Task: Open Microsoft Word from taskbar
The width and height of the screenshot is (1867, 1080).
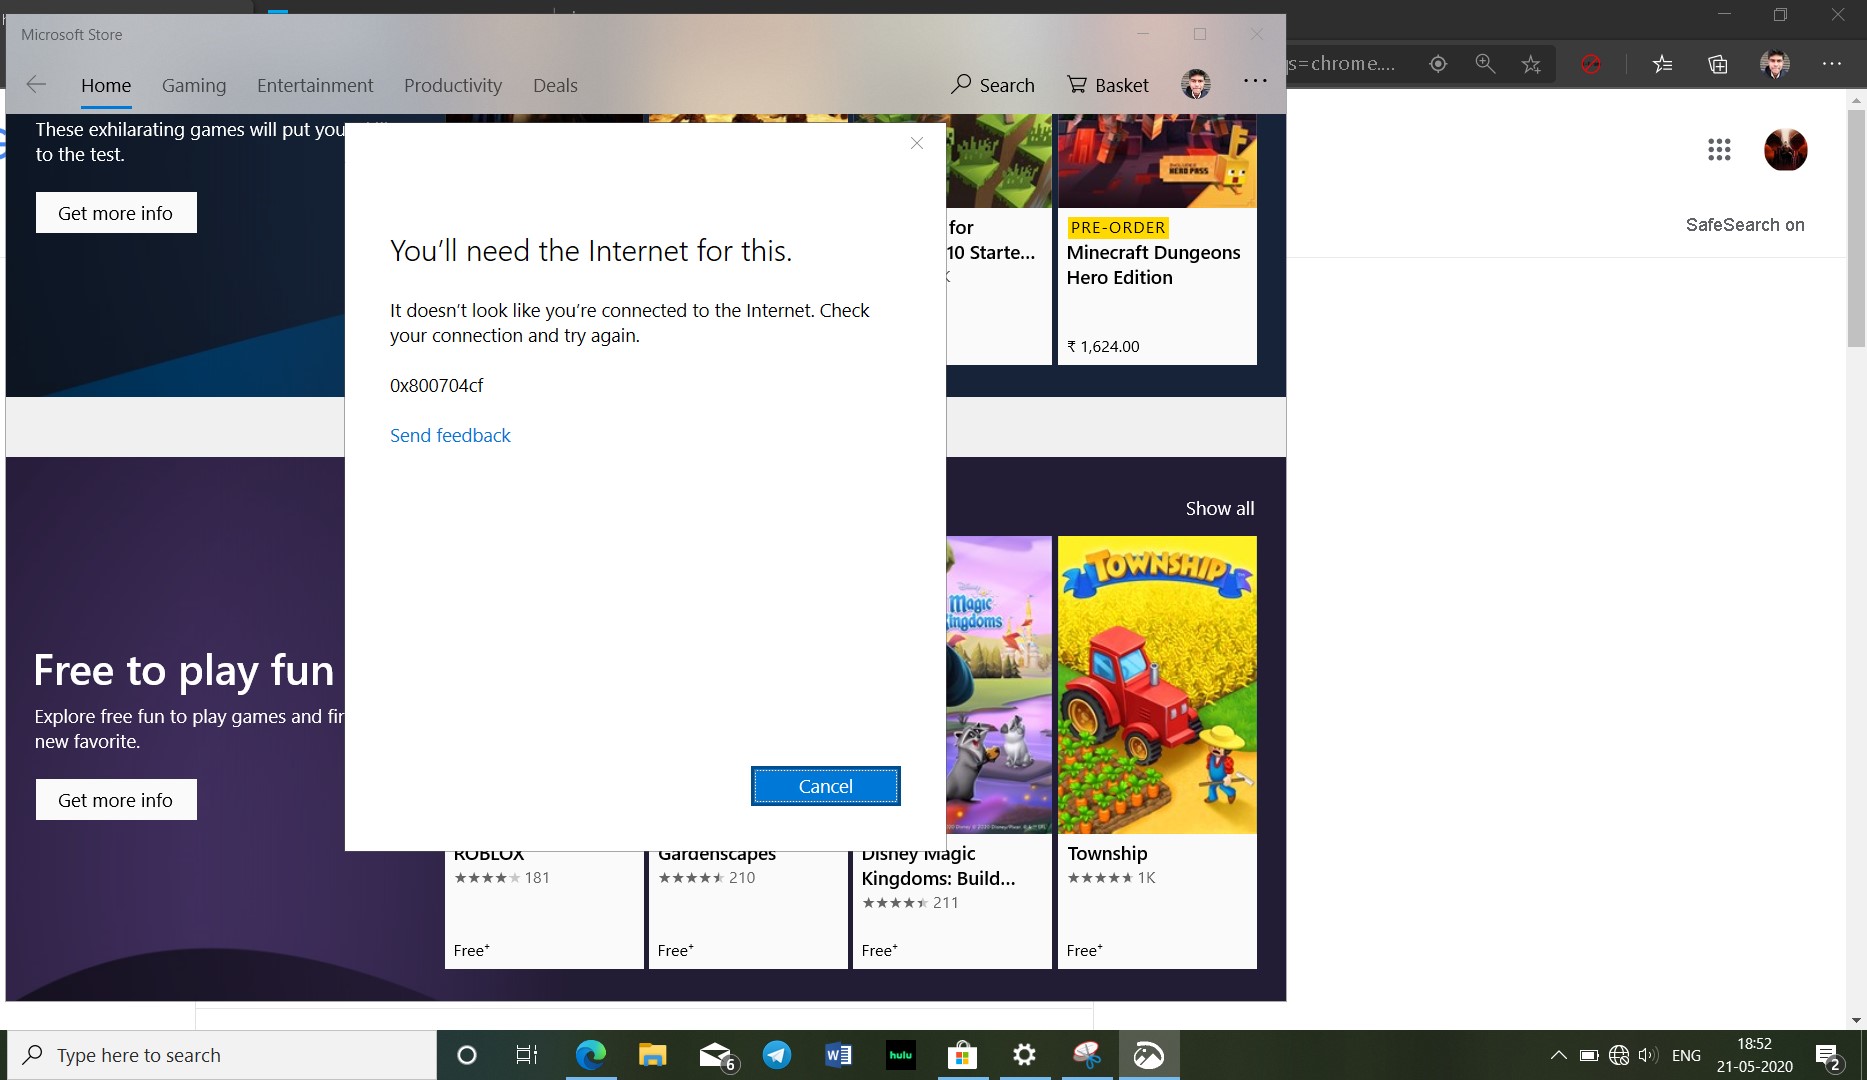Action: point(838,1055)
